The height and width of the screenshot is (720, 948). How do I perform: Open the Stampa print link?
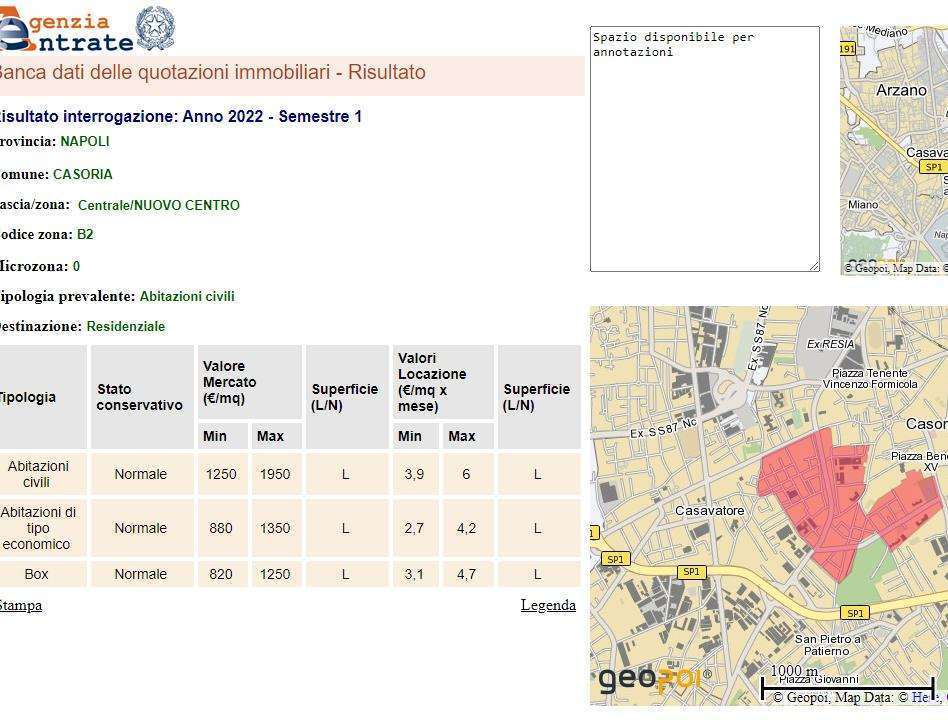click(x=20, y=605)
